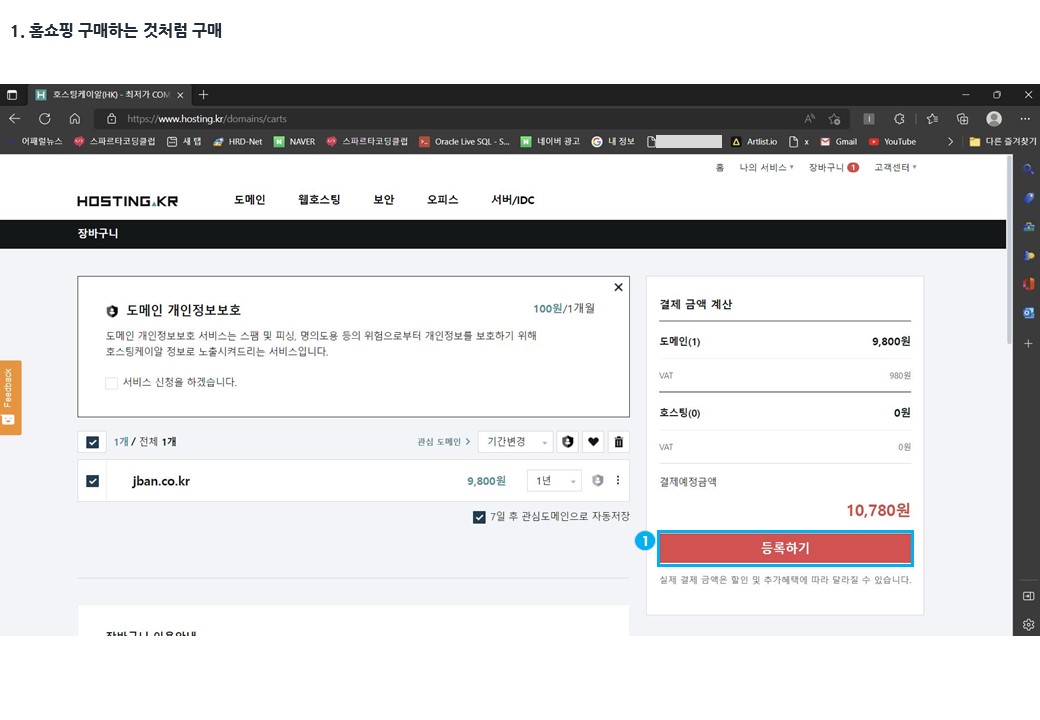
Task: Open Oracle Live SQL bookmark
Action: (464, 141)
